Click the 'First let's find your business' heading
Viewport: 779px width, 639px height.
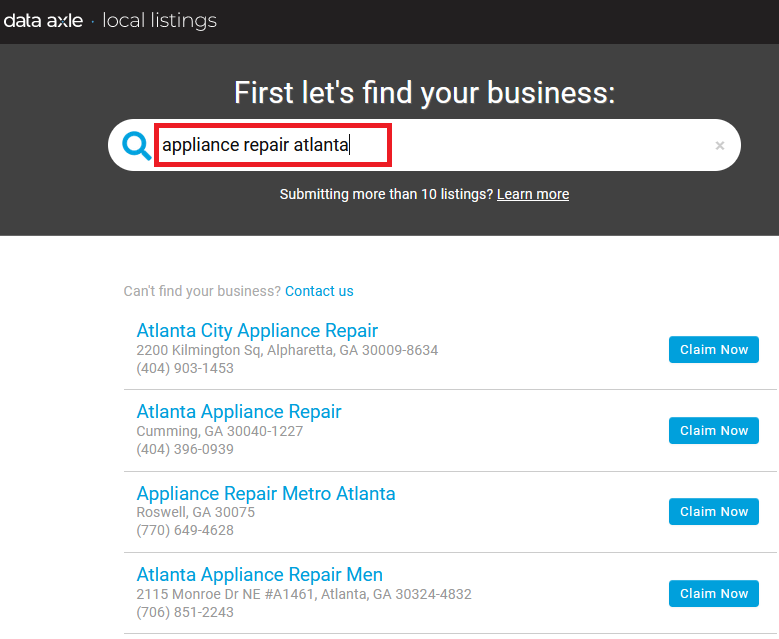(x=424, y=93)
